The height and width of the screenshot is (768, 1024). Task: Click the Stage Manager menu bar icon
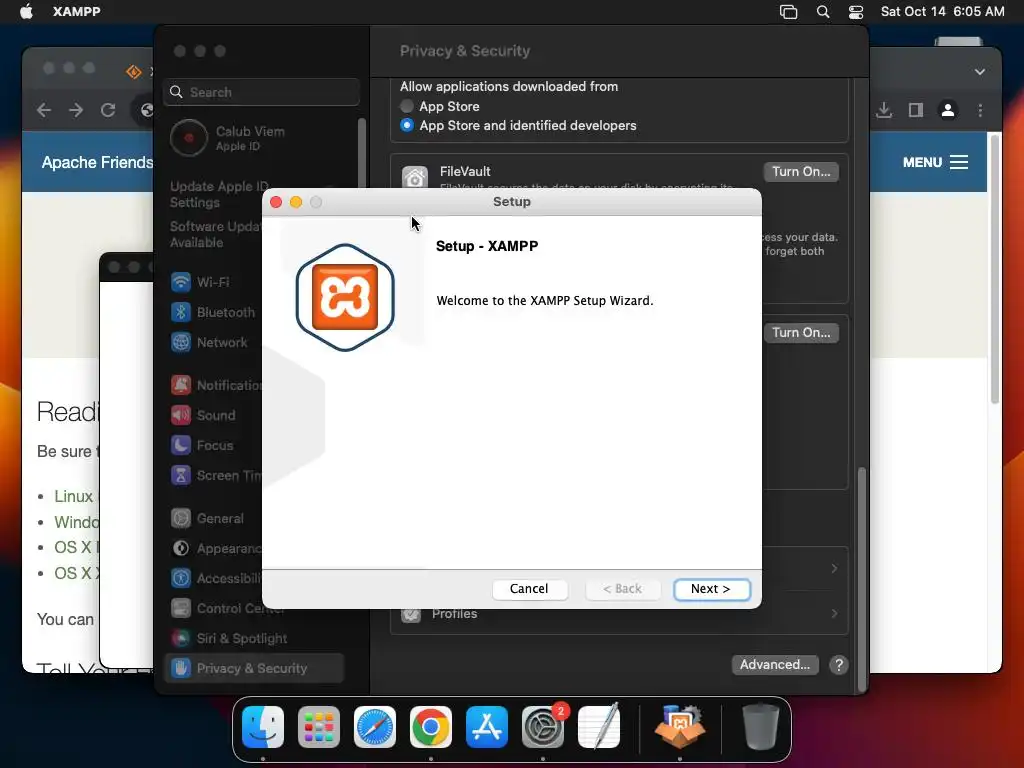click(x=788, y=12)
